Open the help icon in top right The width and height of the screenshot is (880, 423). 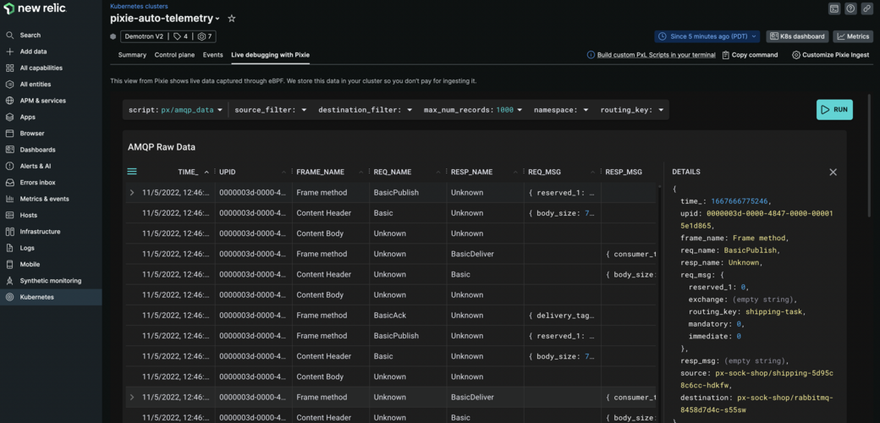(x=850, y=9)
